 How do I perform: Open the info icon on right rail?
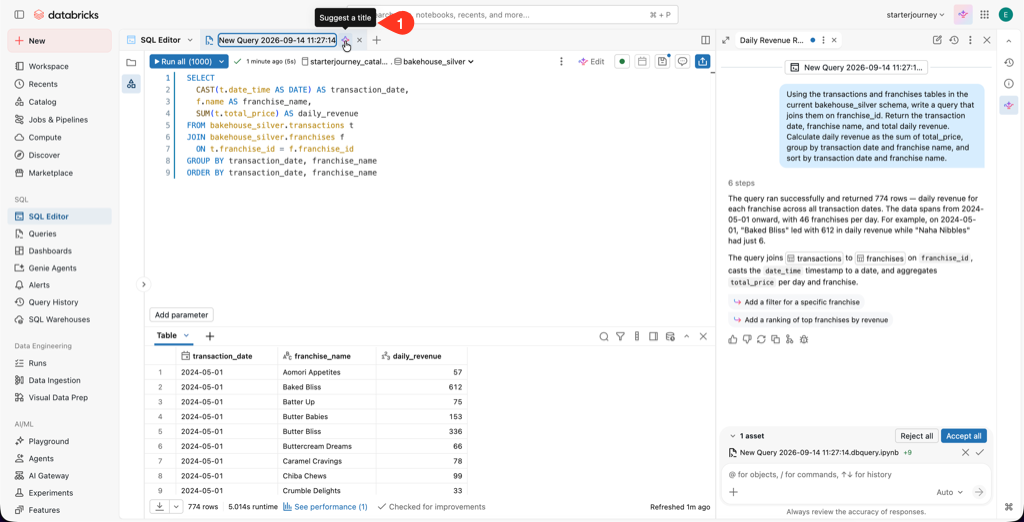pos(1008,84)
